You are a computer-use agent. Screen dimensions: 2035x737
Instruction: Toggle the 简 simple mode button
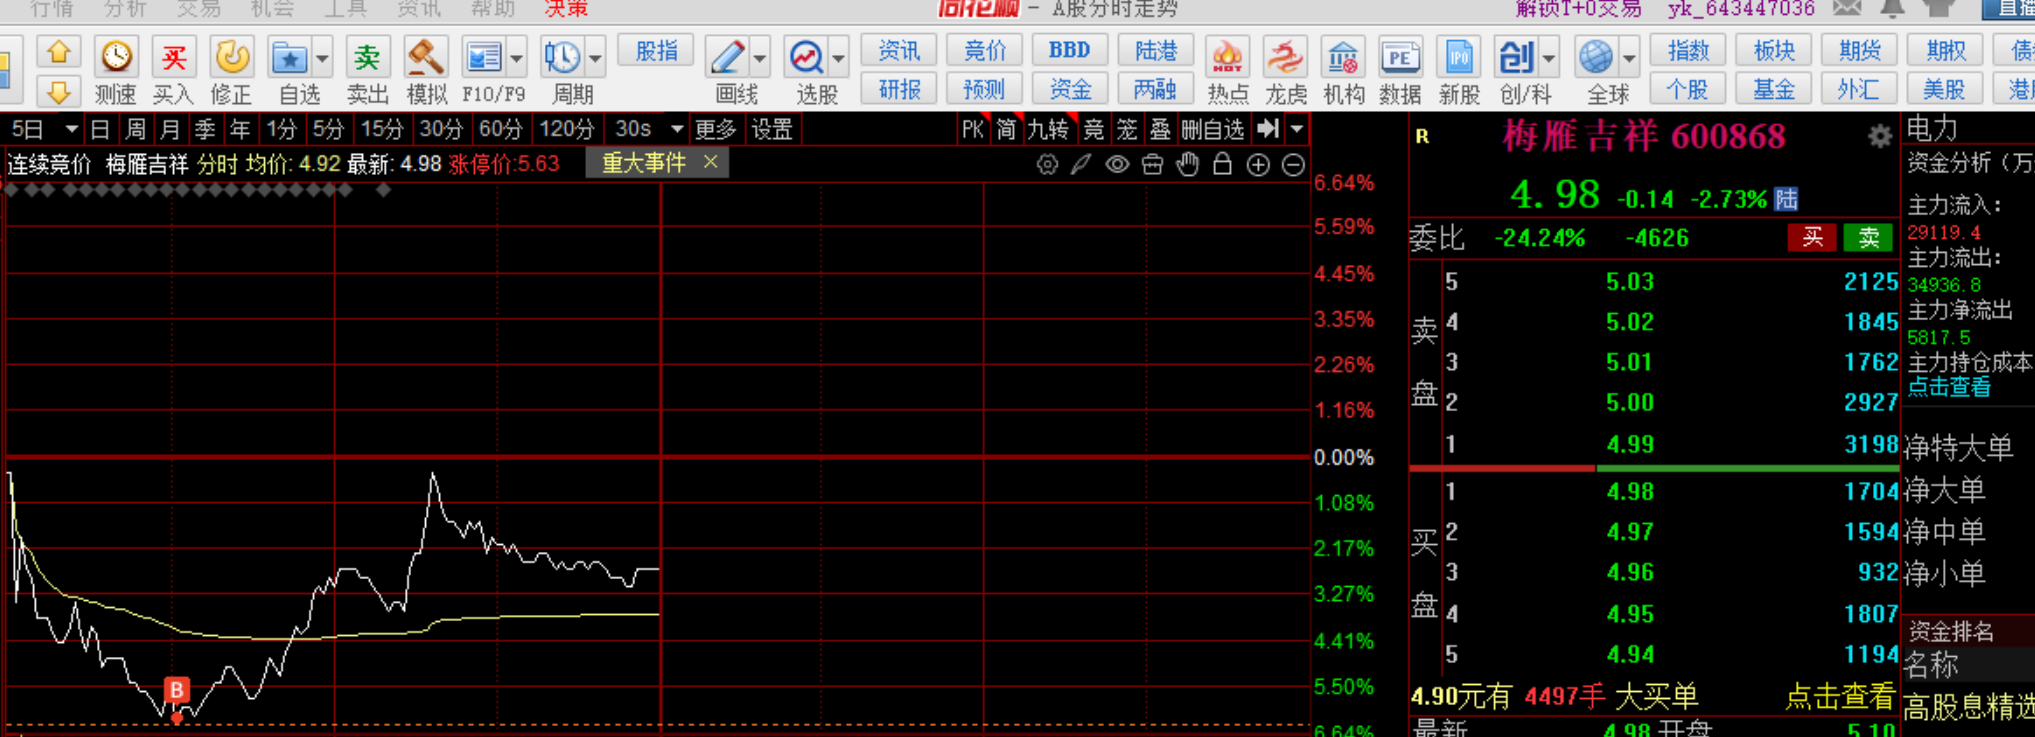tap(1006, 129)
